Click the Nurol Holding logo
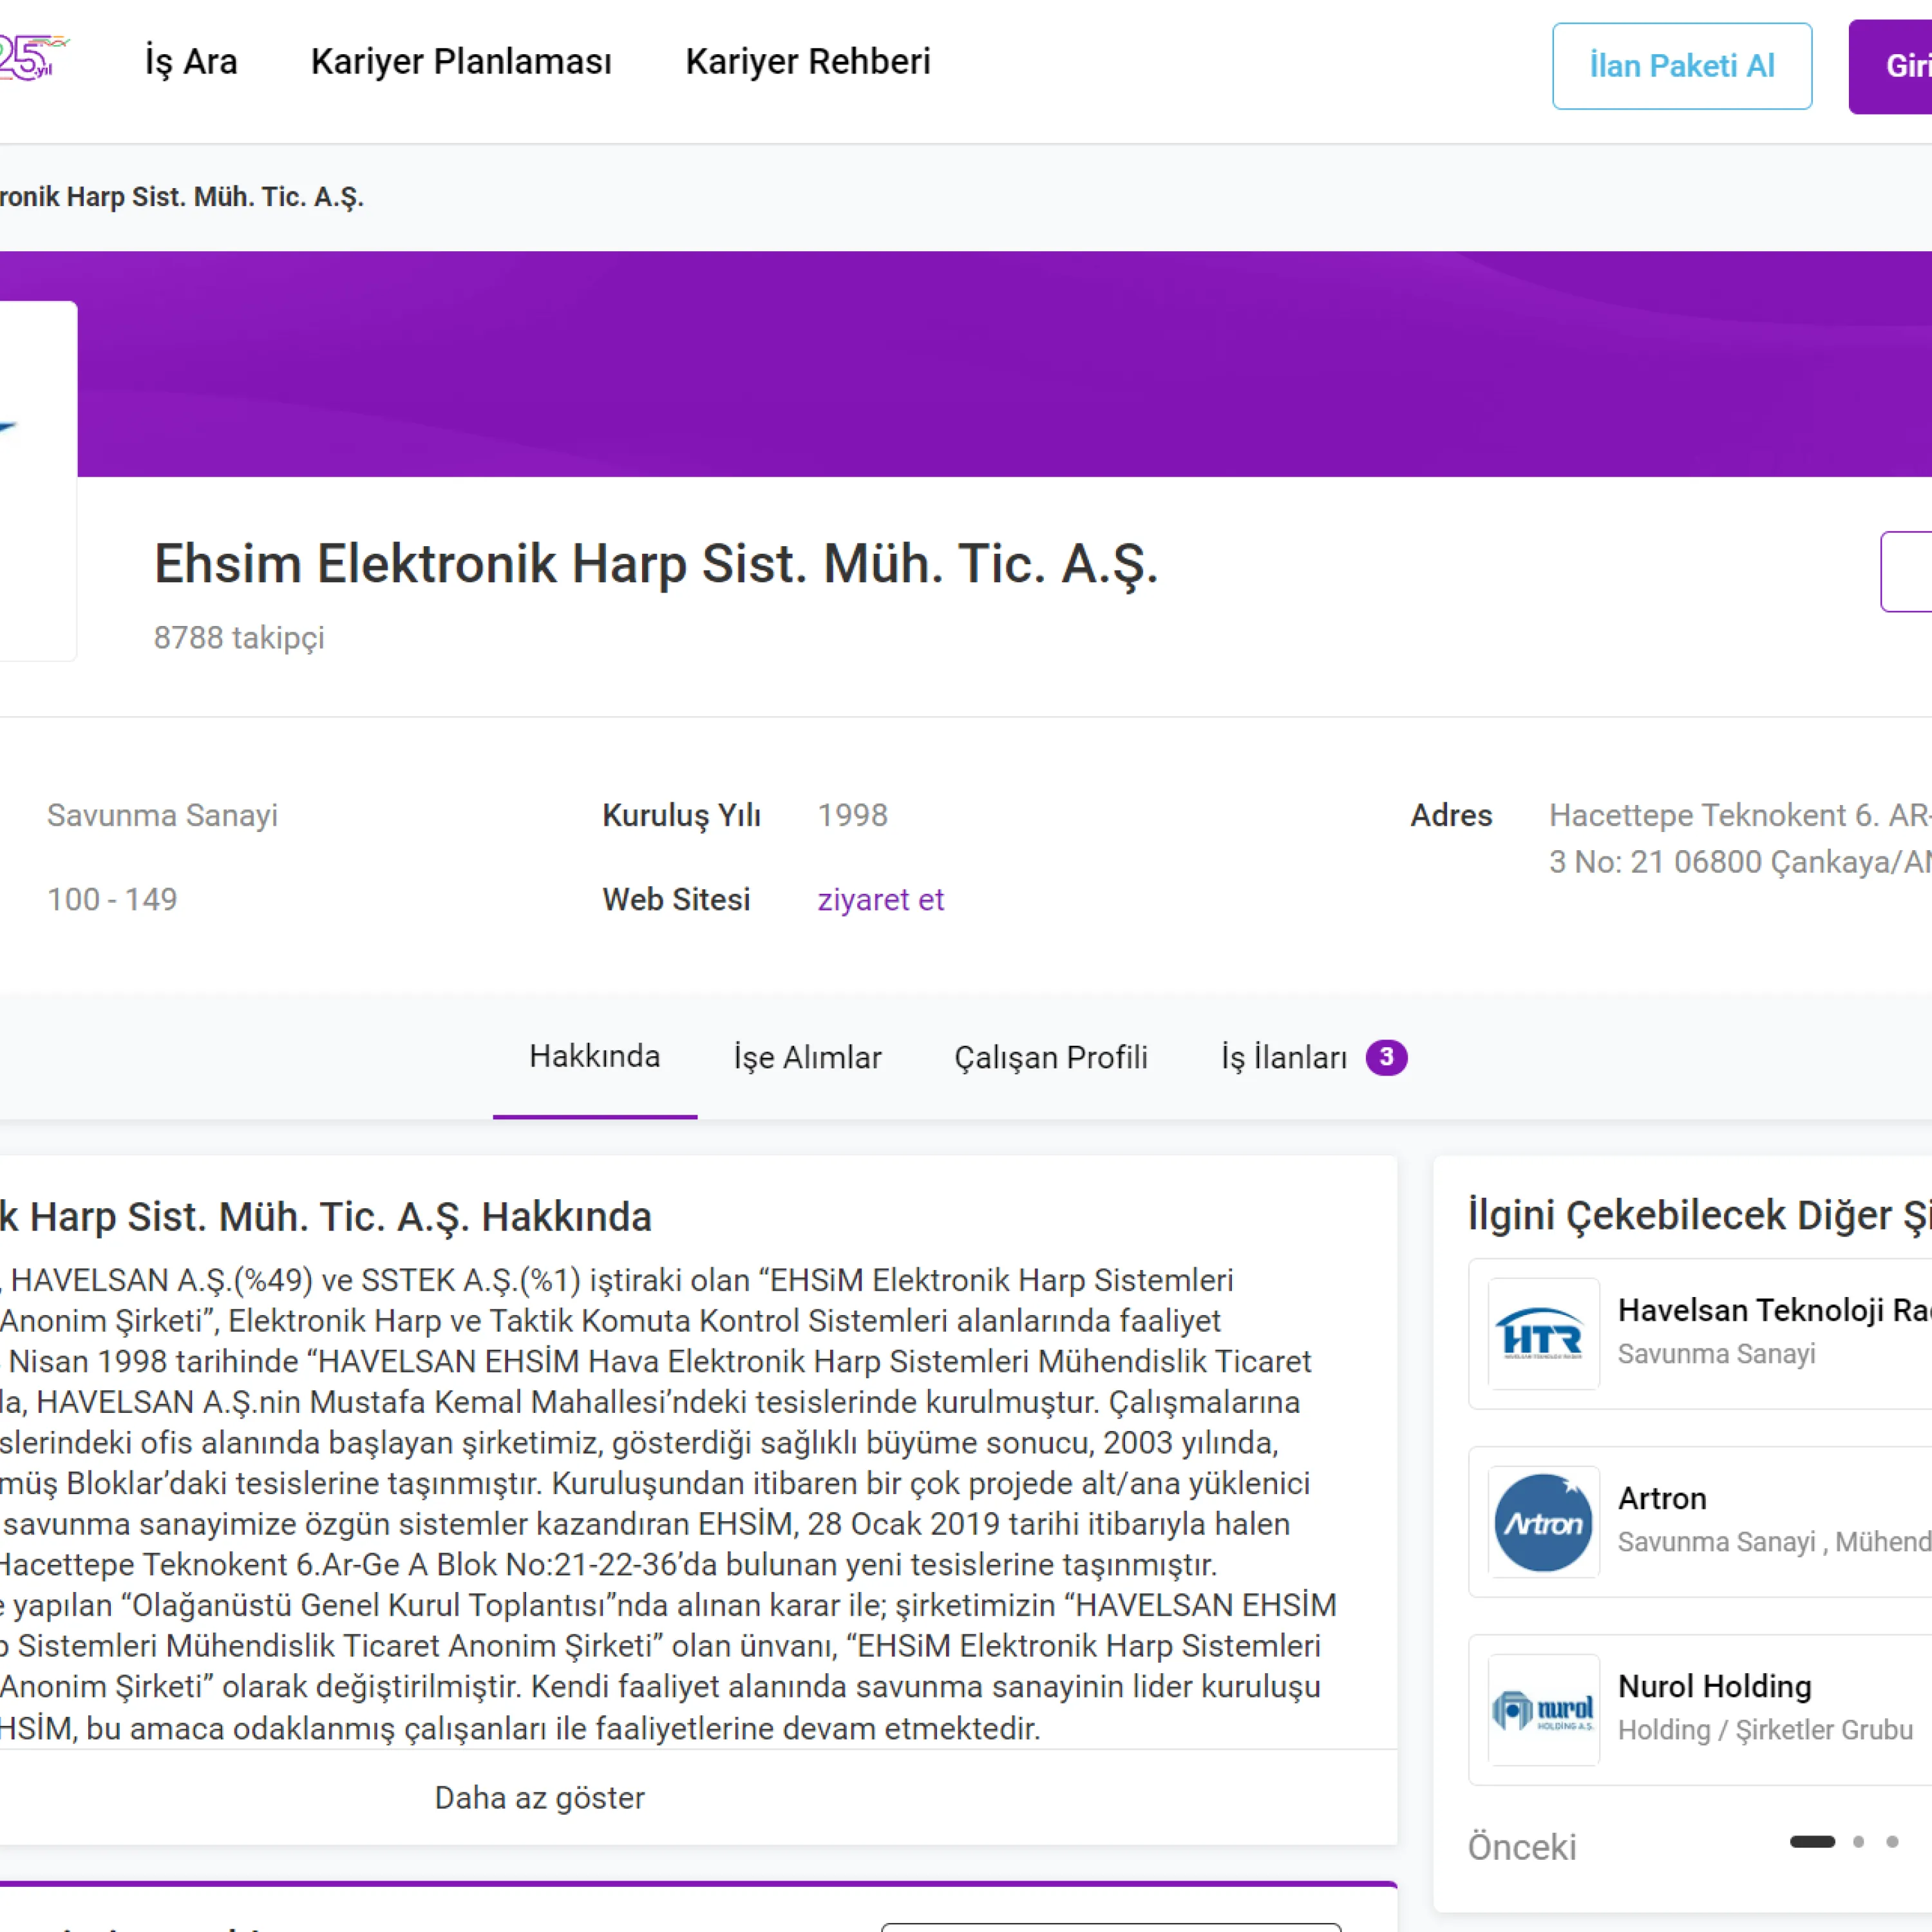 [1542, 1710]
